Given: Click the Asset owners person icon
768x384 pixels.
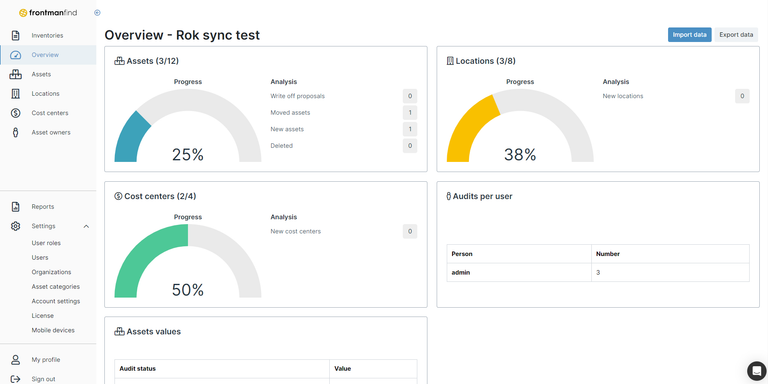Looking at the screenshot, I should [x=16, y=132].
